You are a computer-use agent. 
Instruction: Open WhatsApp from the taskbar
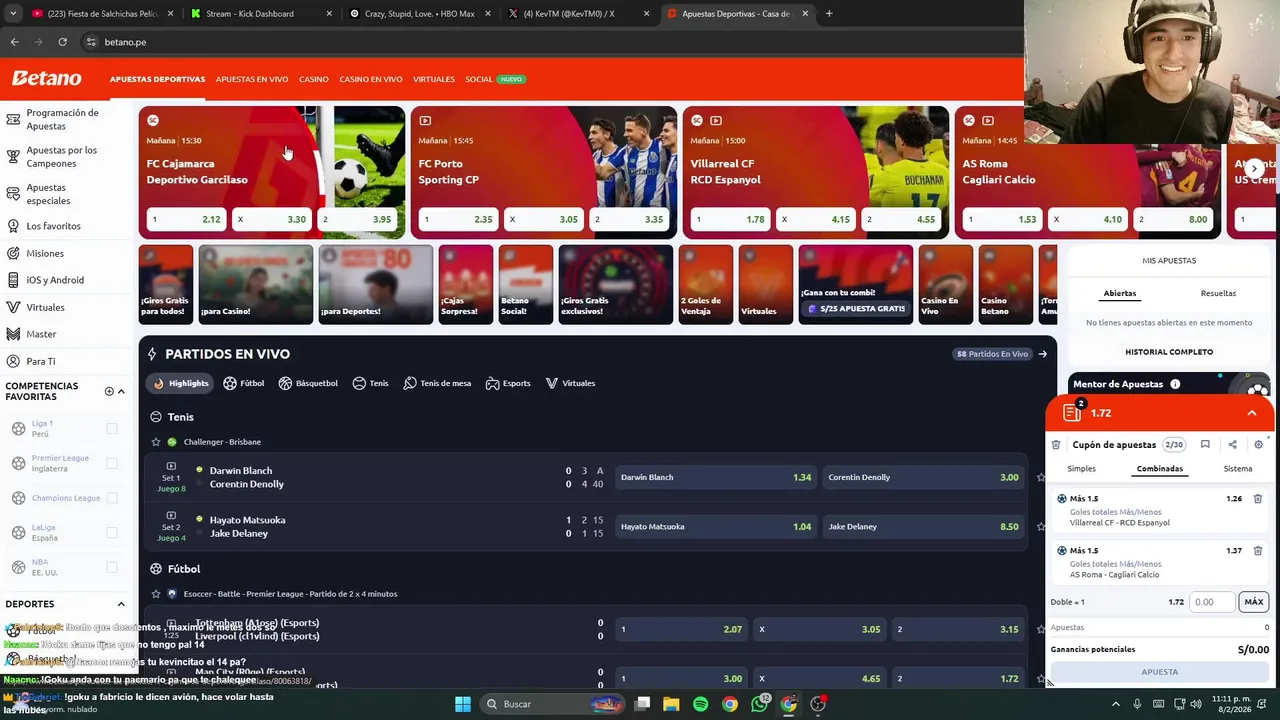coord(759,704)
